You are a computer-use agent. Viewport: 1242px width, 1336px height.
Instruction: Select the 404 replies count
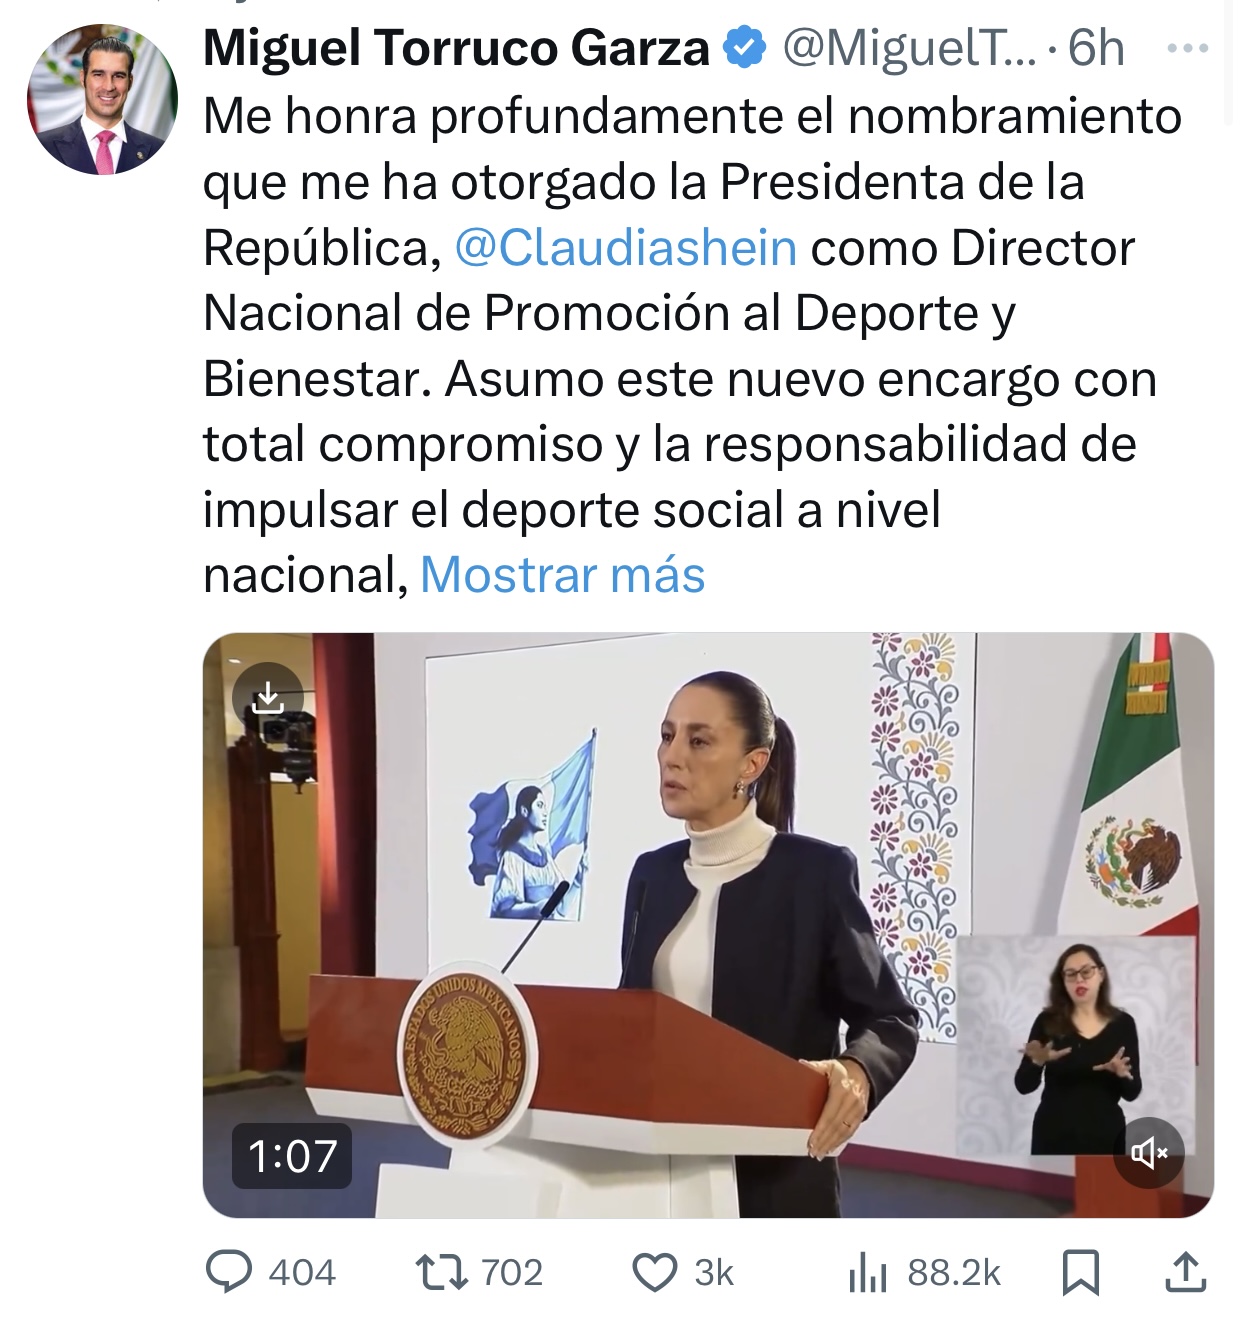click(x=302, y=1273)
